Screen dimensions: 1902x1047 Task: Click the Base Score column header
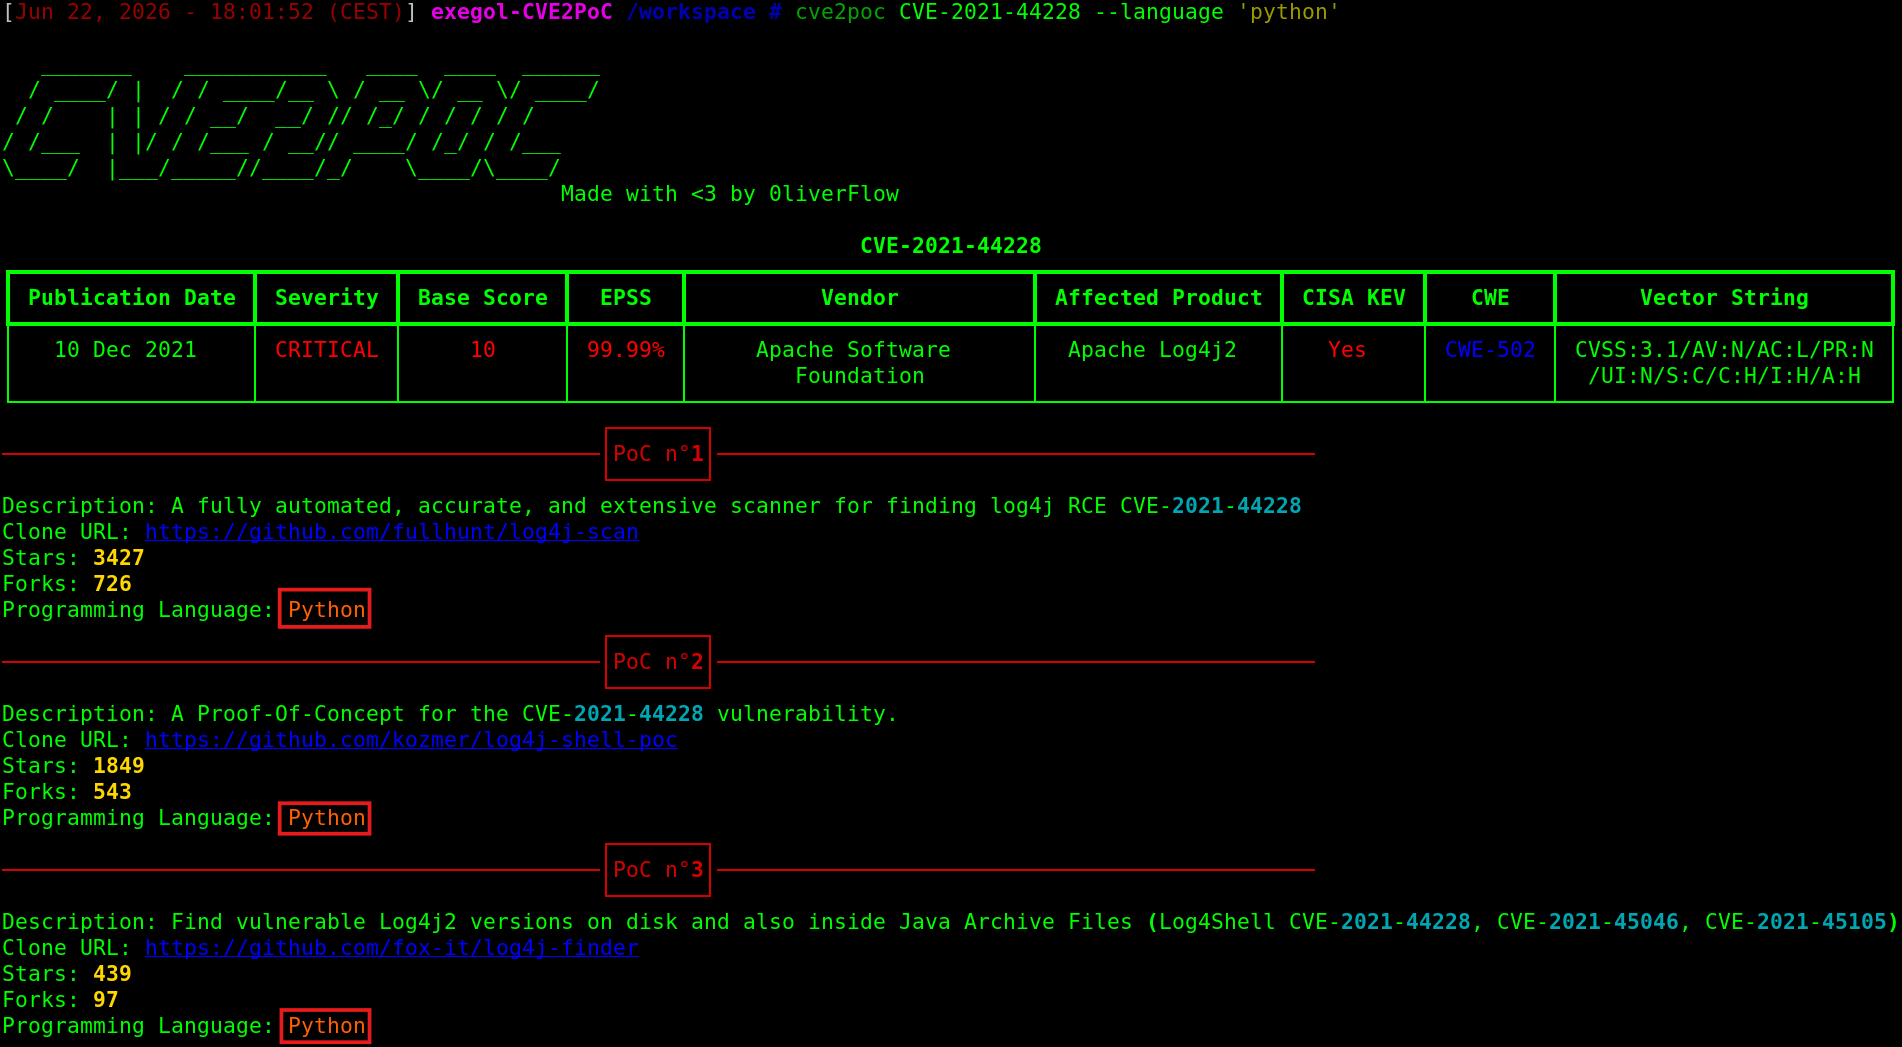click(x=483, y=298)
